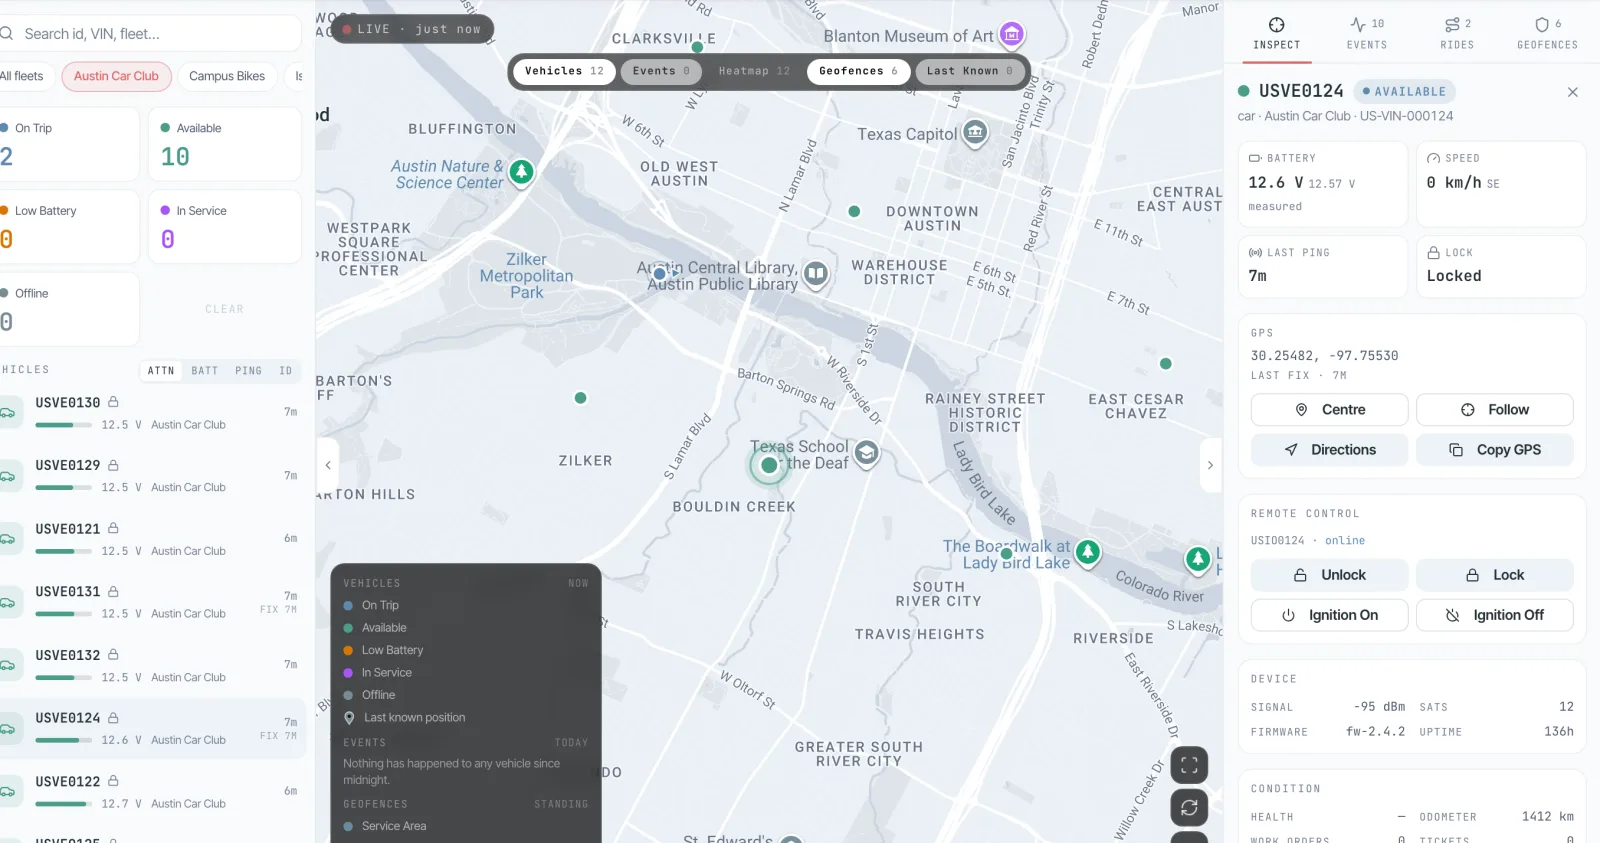The height and width of the screenshot is (843, 1600).
Task: Click Follow button
Action: (1494, 410)
